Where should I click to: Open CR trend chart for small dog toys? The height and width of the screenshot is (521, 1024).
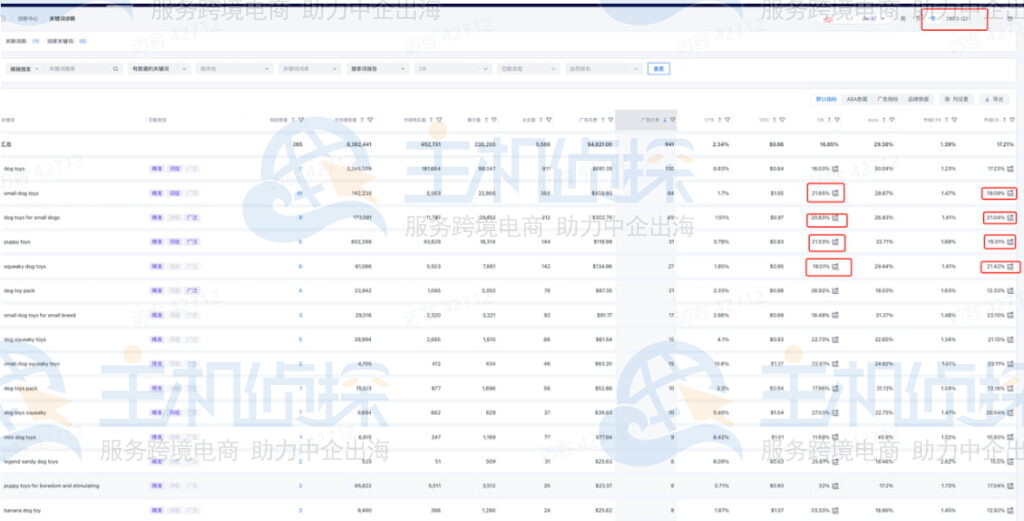(x=837, y=192)
